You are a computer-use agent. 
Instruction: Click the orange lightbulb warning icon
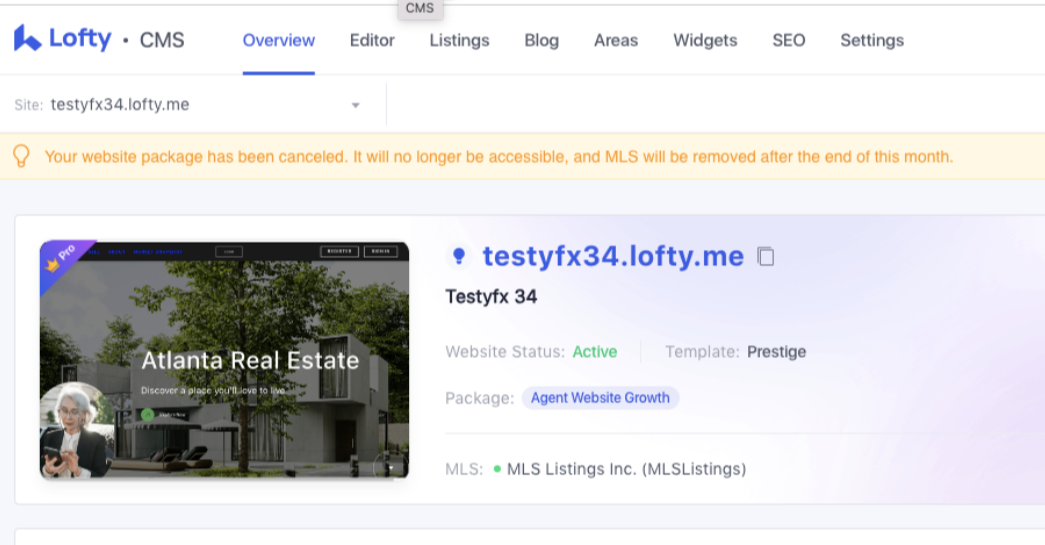tap(21, 157)
